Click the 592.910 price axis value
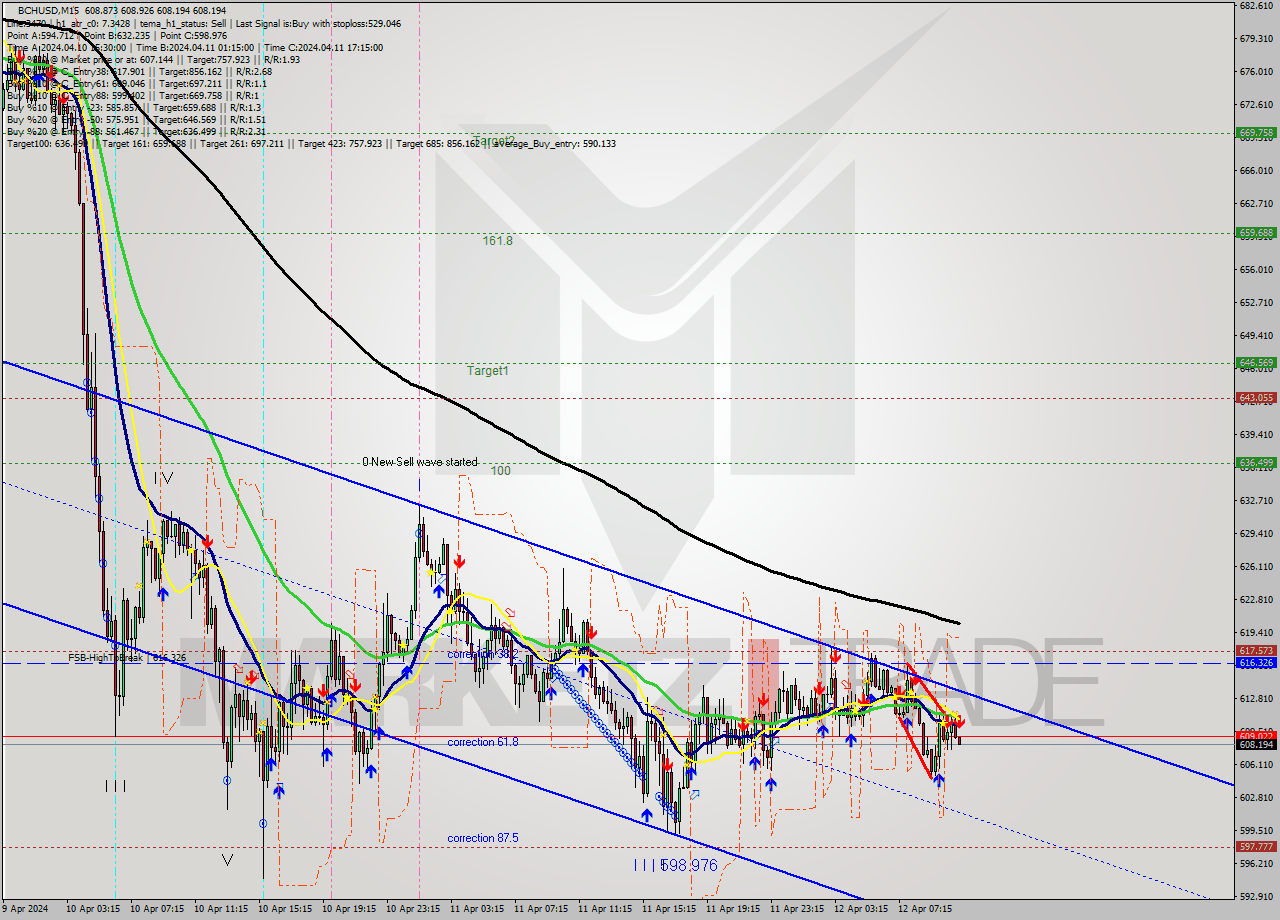Image resolution: width=1280 pixels, height=920 pixels. tap(1255, 896)
